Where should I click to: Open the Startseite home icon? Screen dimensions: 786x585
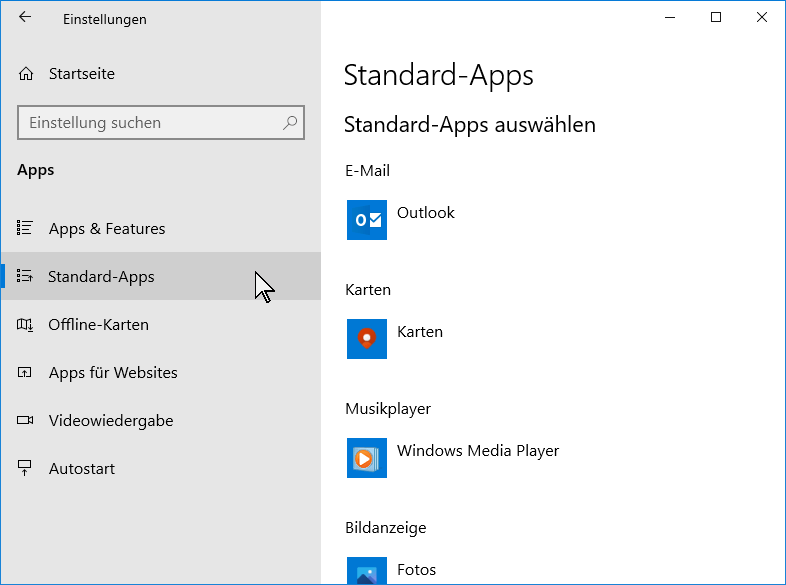click(x=26, y=74)
